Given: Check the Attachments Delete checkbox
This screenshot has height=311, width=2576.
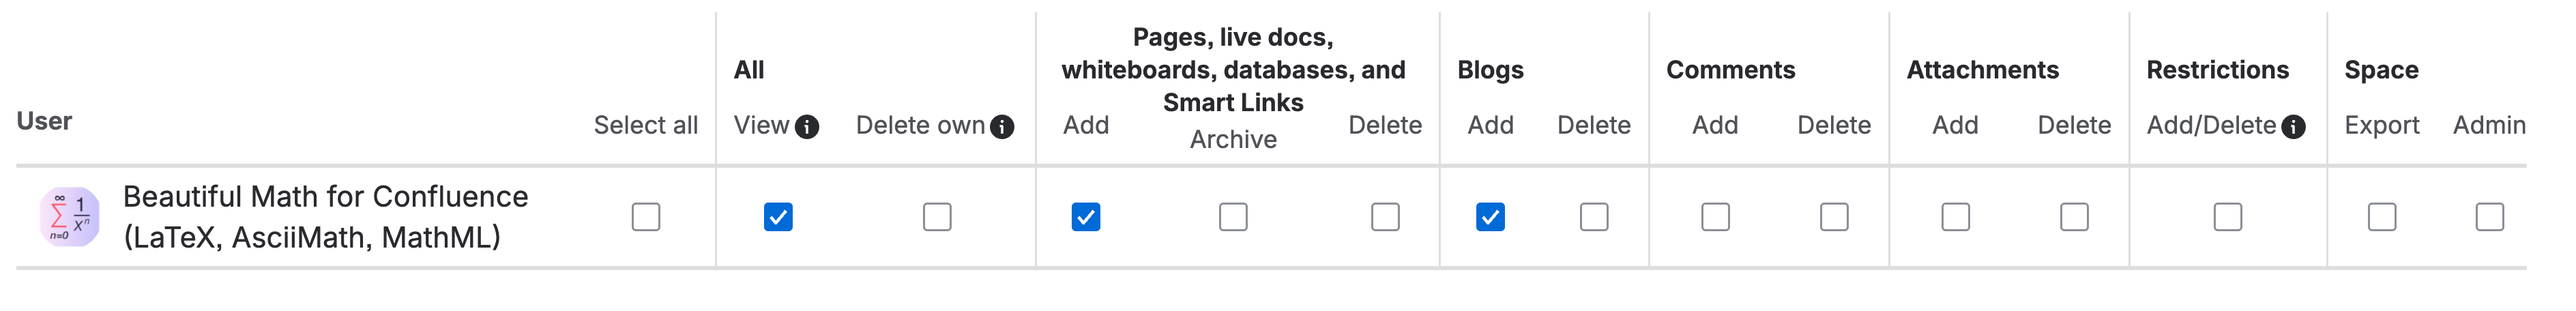Looking at the screenshot, I should coord(2074,217).
